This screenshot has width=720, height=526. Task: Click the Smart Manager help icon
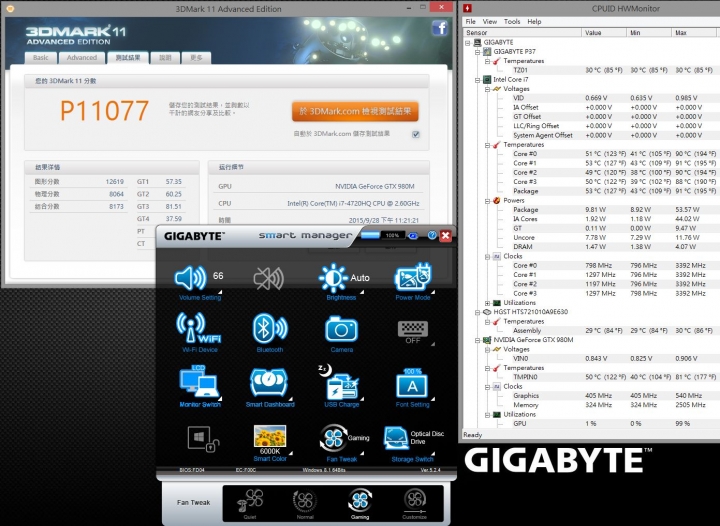click(432, 235)
